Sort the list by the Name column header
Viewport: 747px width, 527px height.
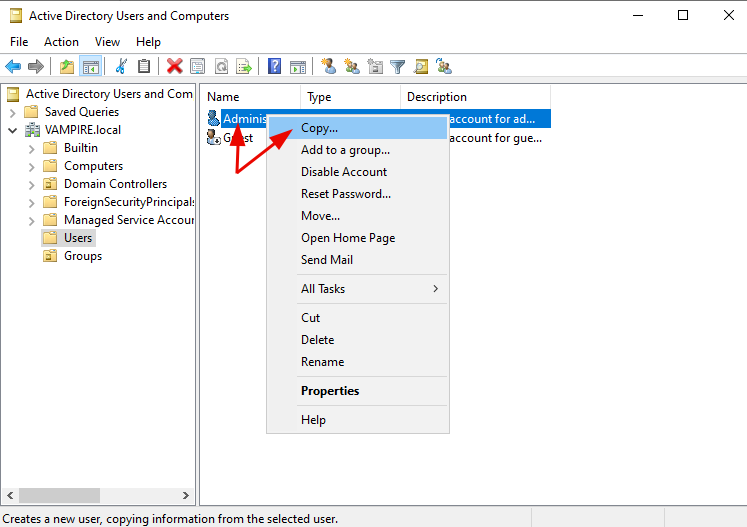(251, 97)
